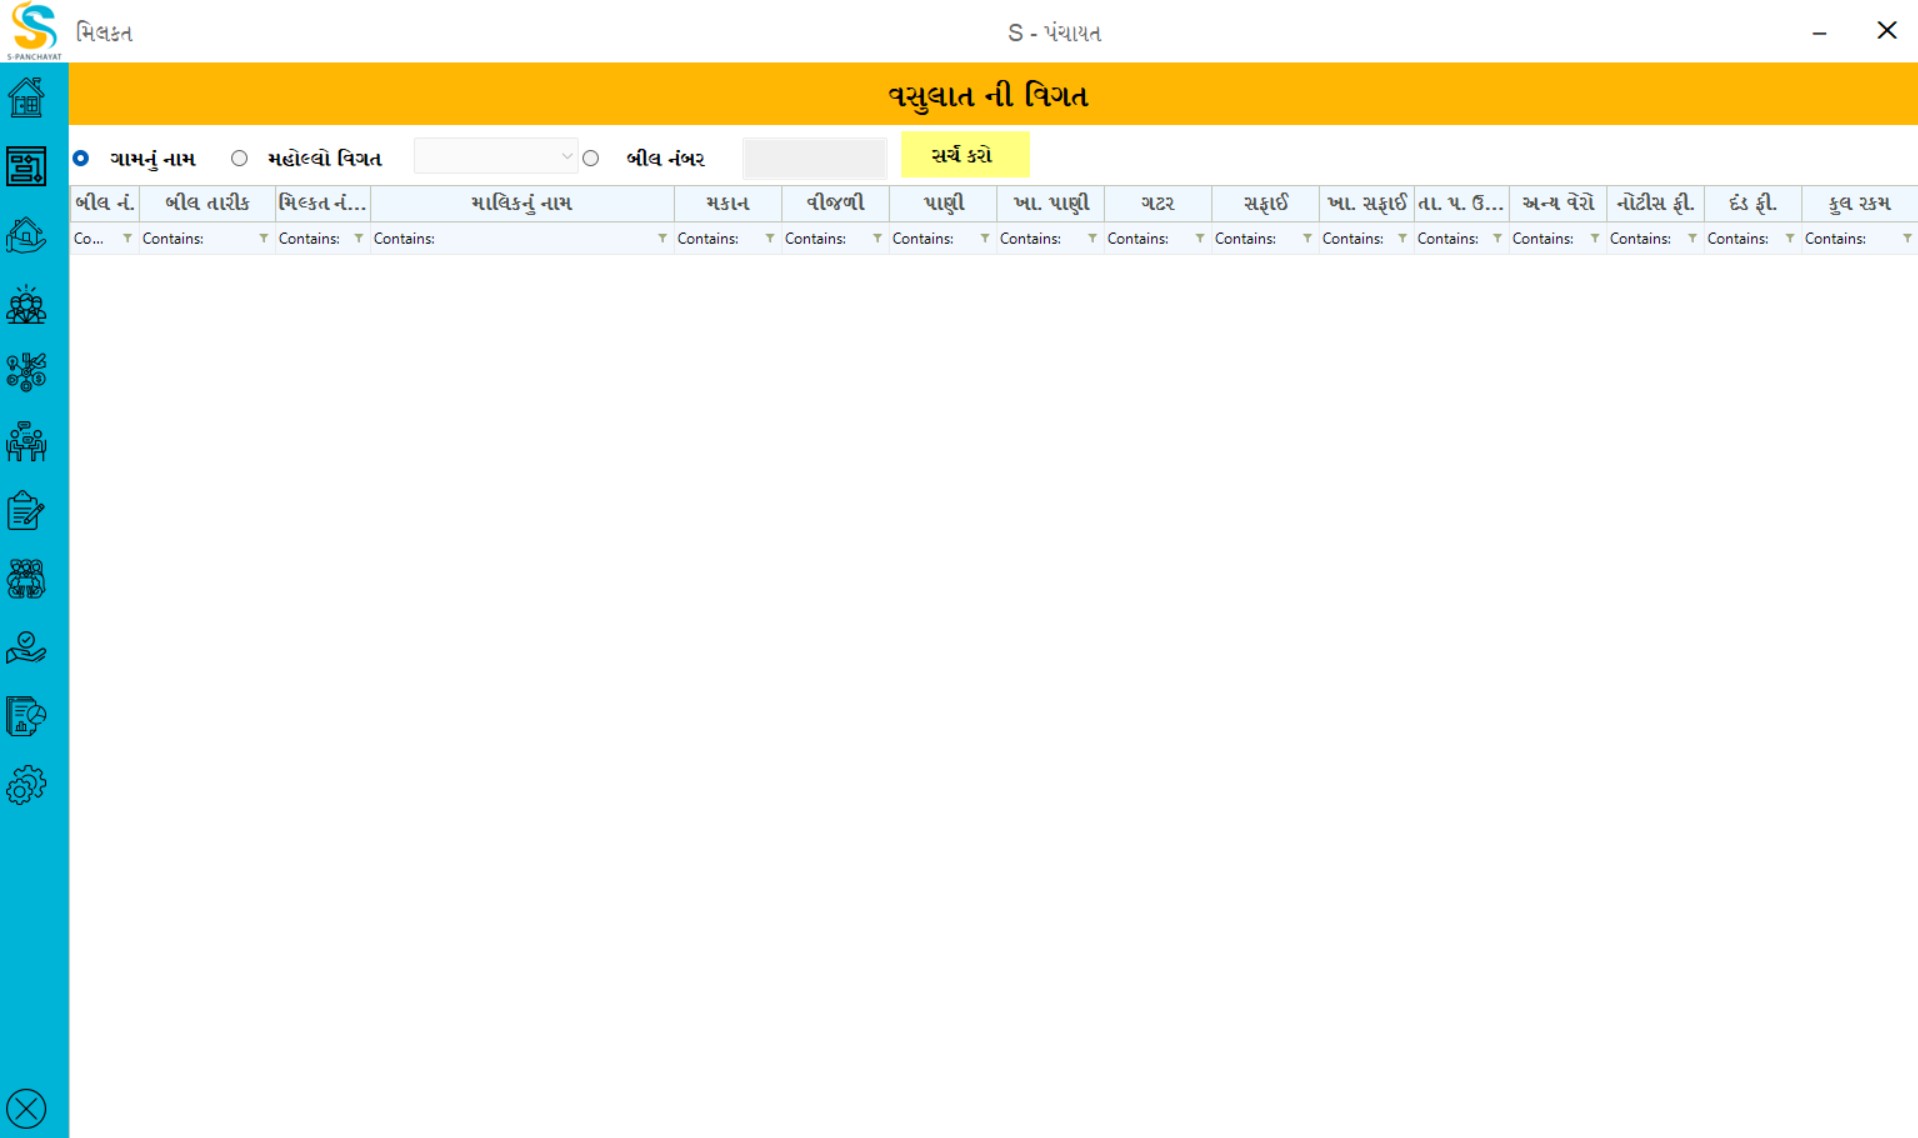Sort by the કુલ રકમ column header

[1858, 203]
